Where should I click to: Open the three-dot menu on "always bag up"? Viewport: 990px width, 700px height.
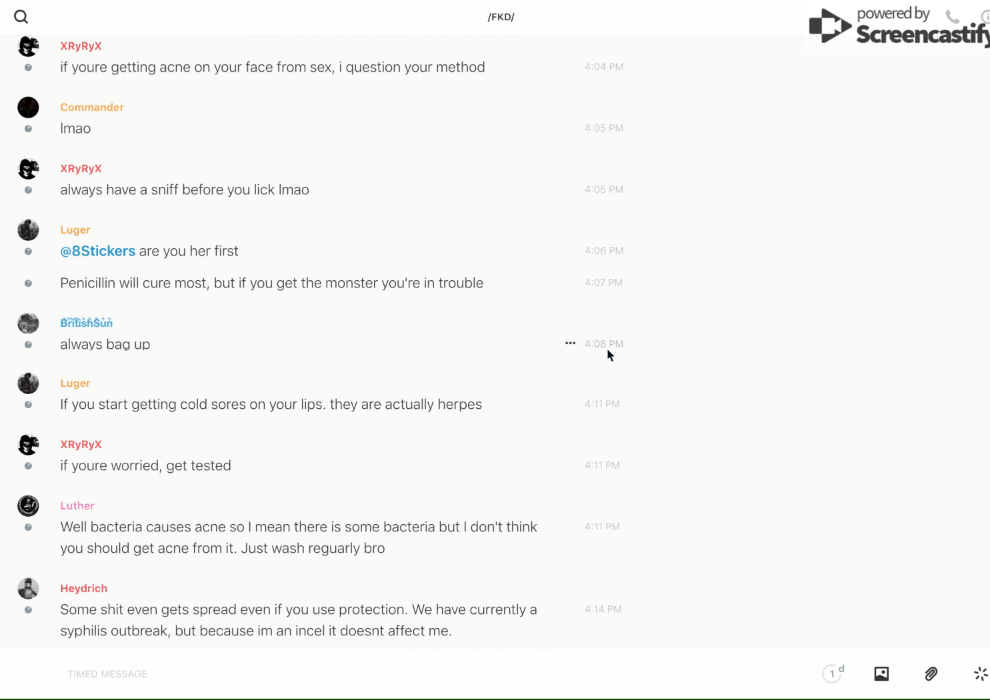(570, 343)
